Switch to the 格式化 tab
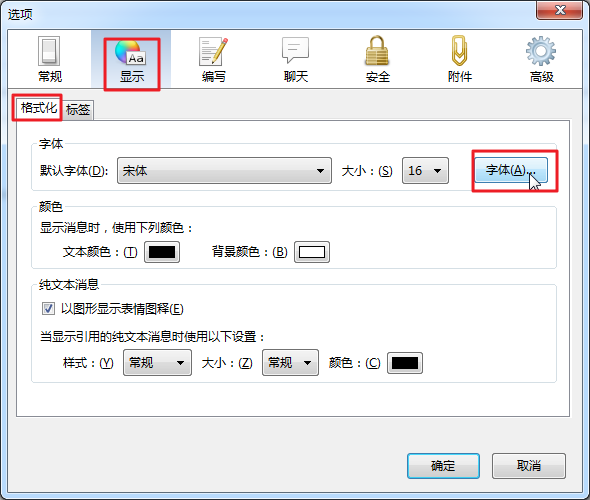This screenshot has width=590, height=500. [x=38, y=108]
